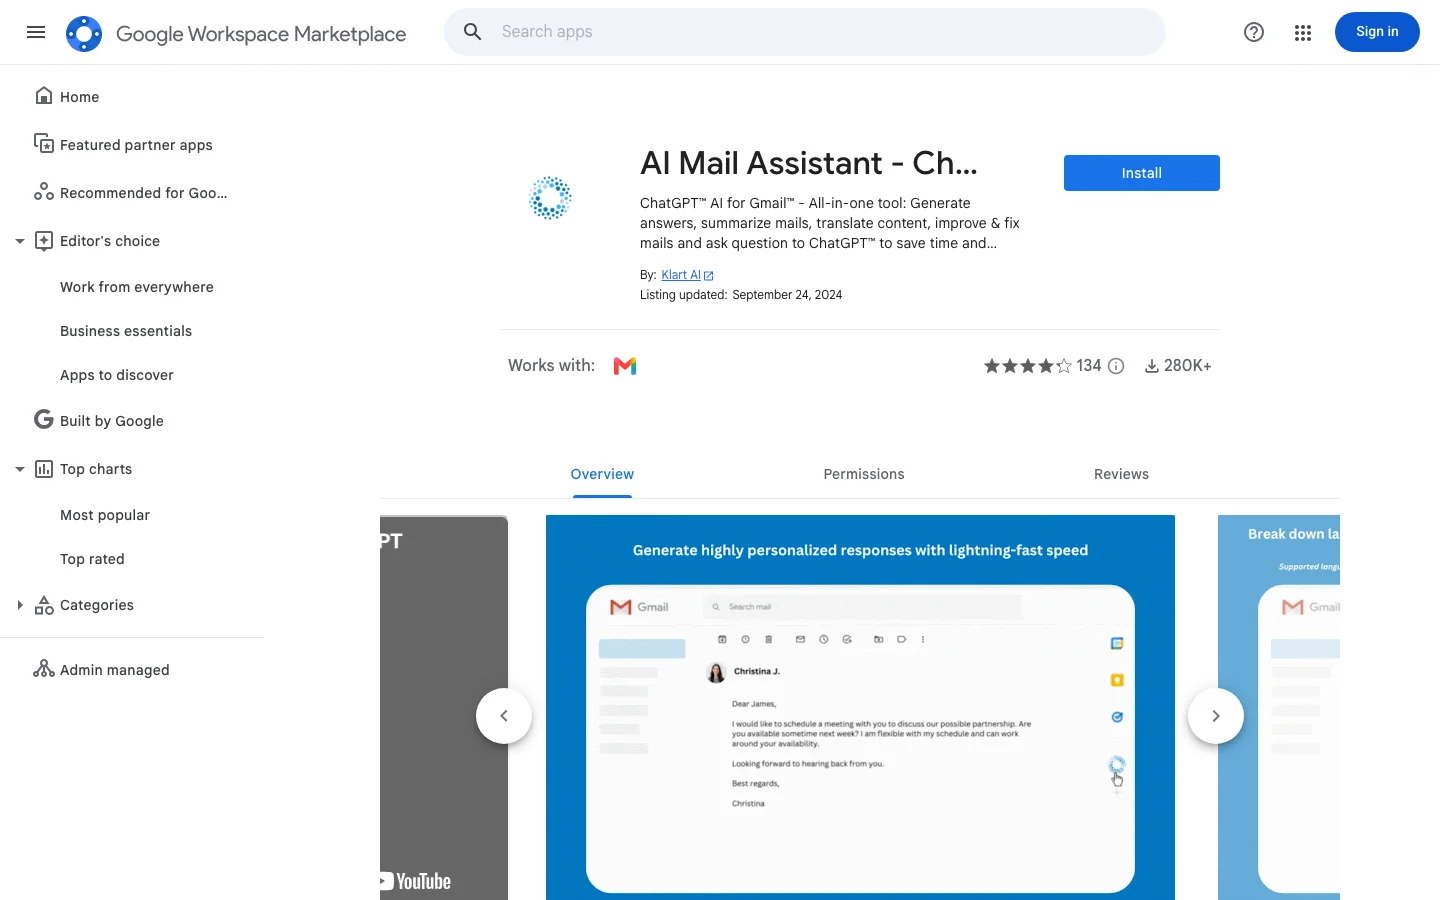The width and height of the screenshot is (1440, 900).
Task: Show the next carousel slide
Action: point(1216,716)
